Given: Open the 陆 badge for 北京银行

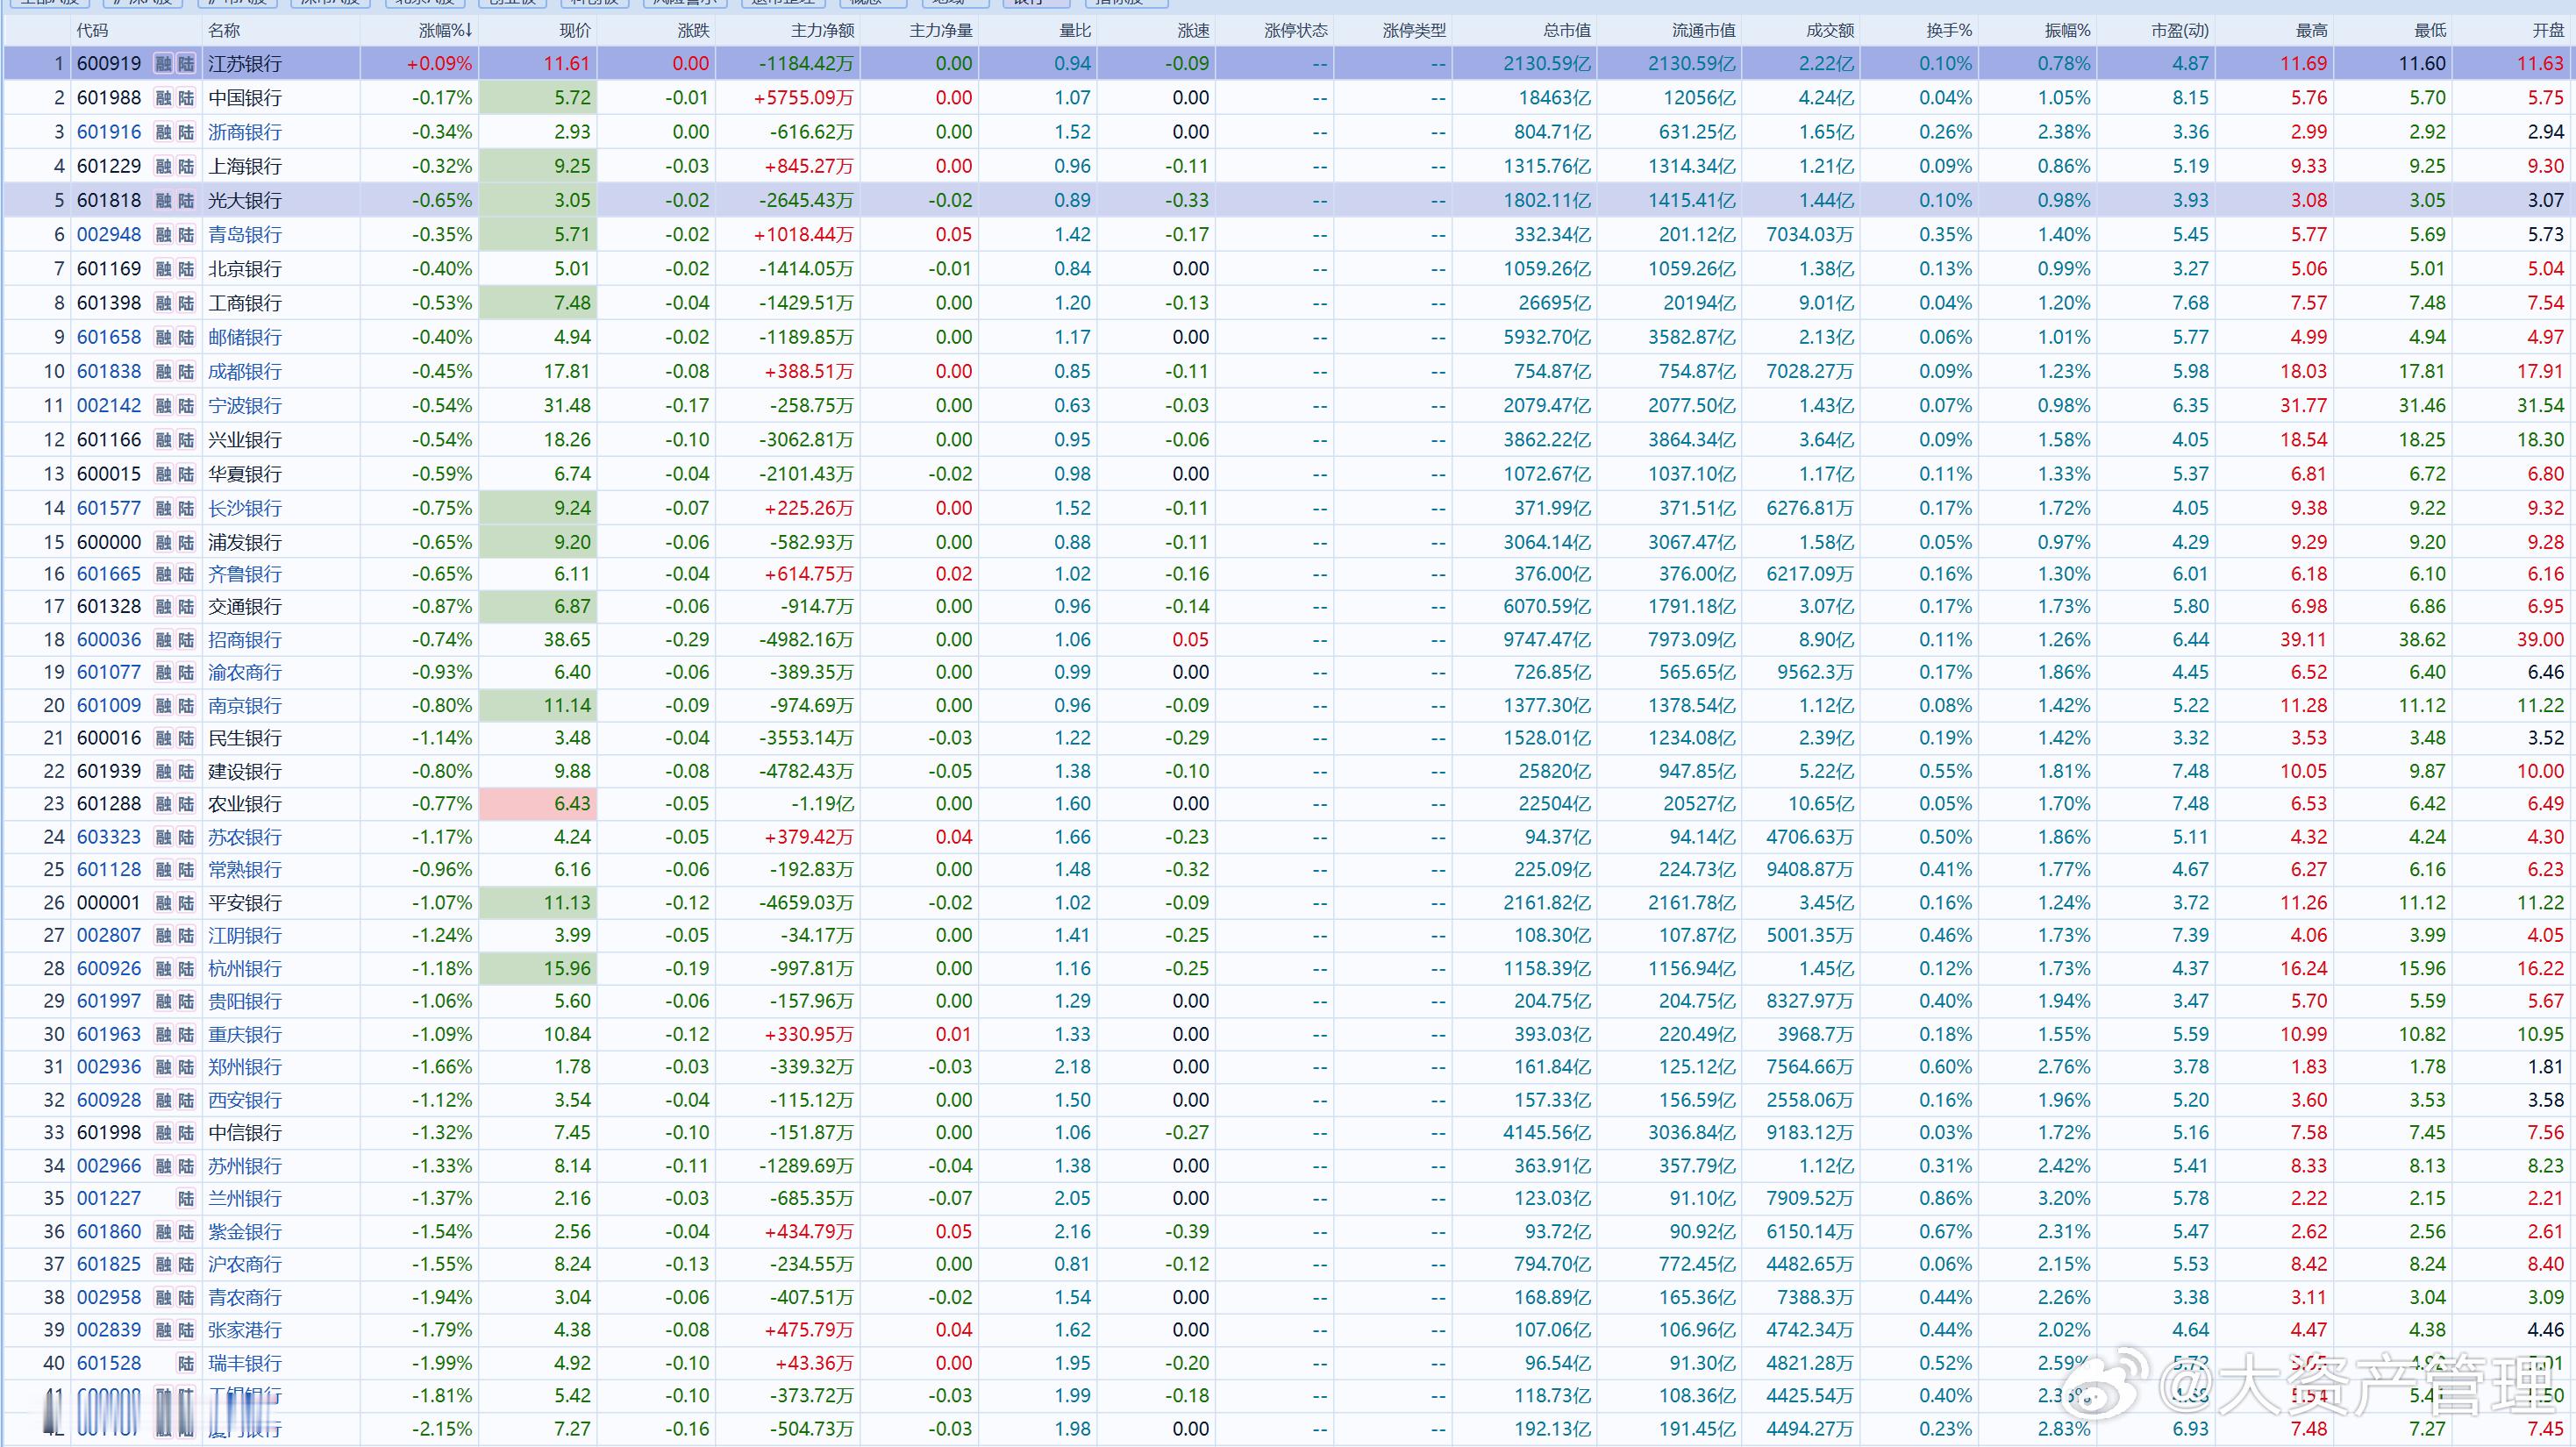Looking at the screenshot, I should pos(186,269).
